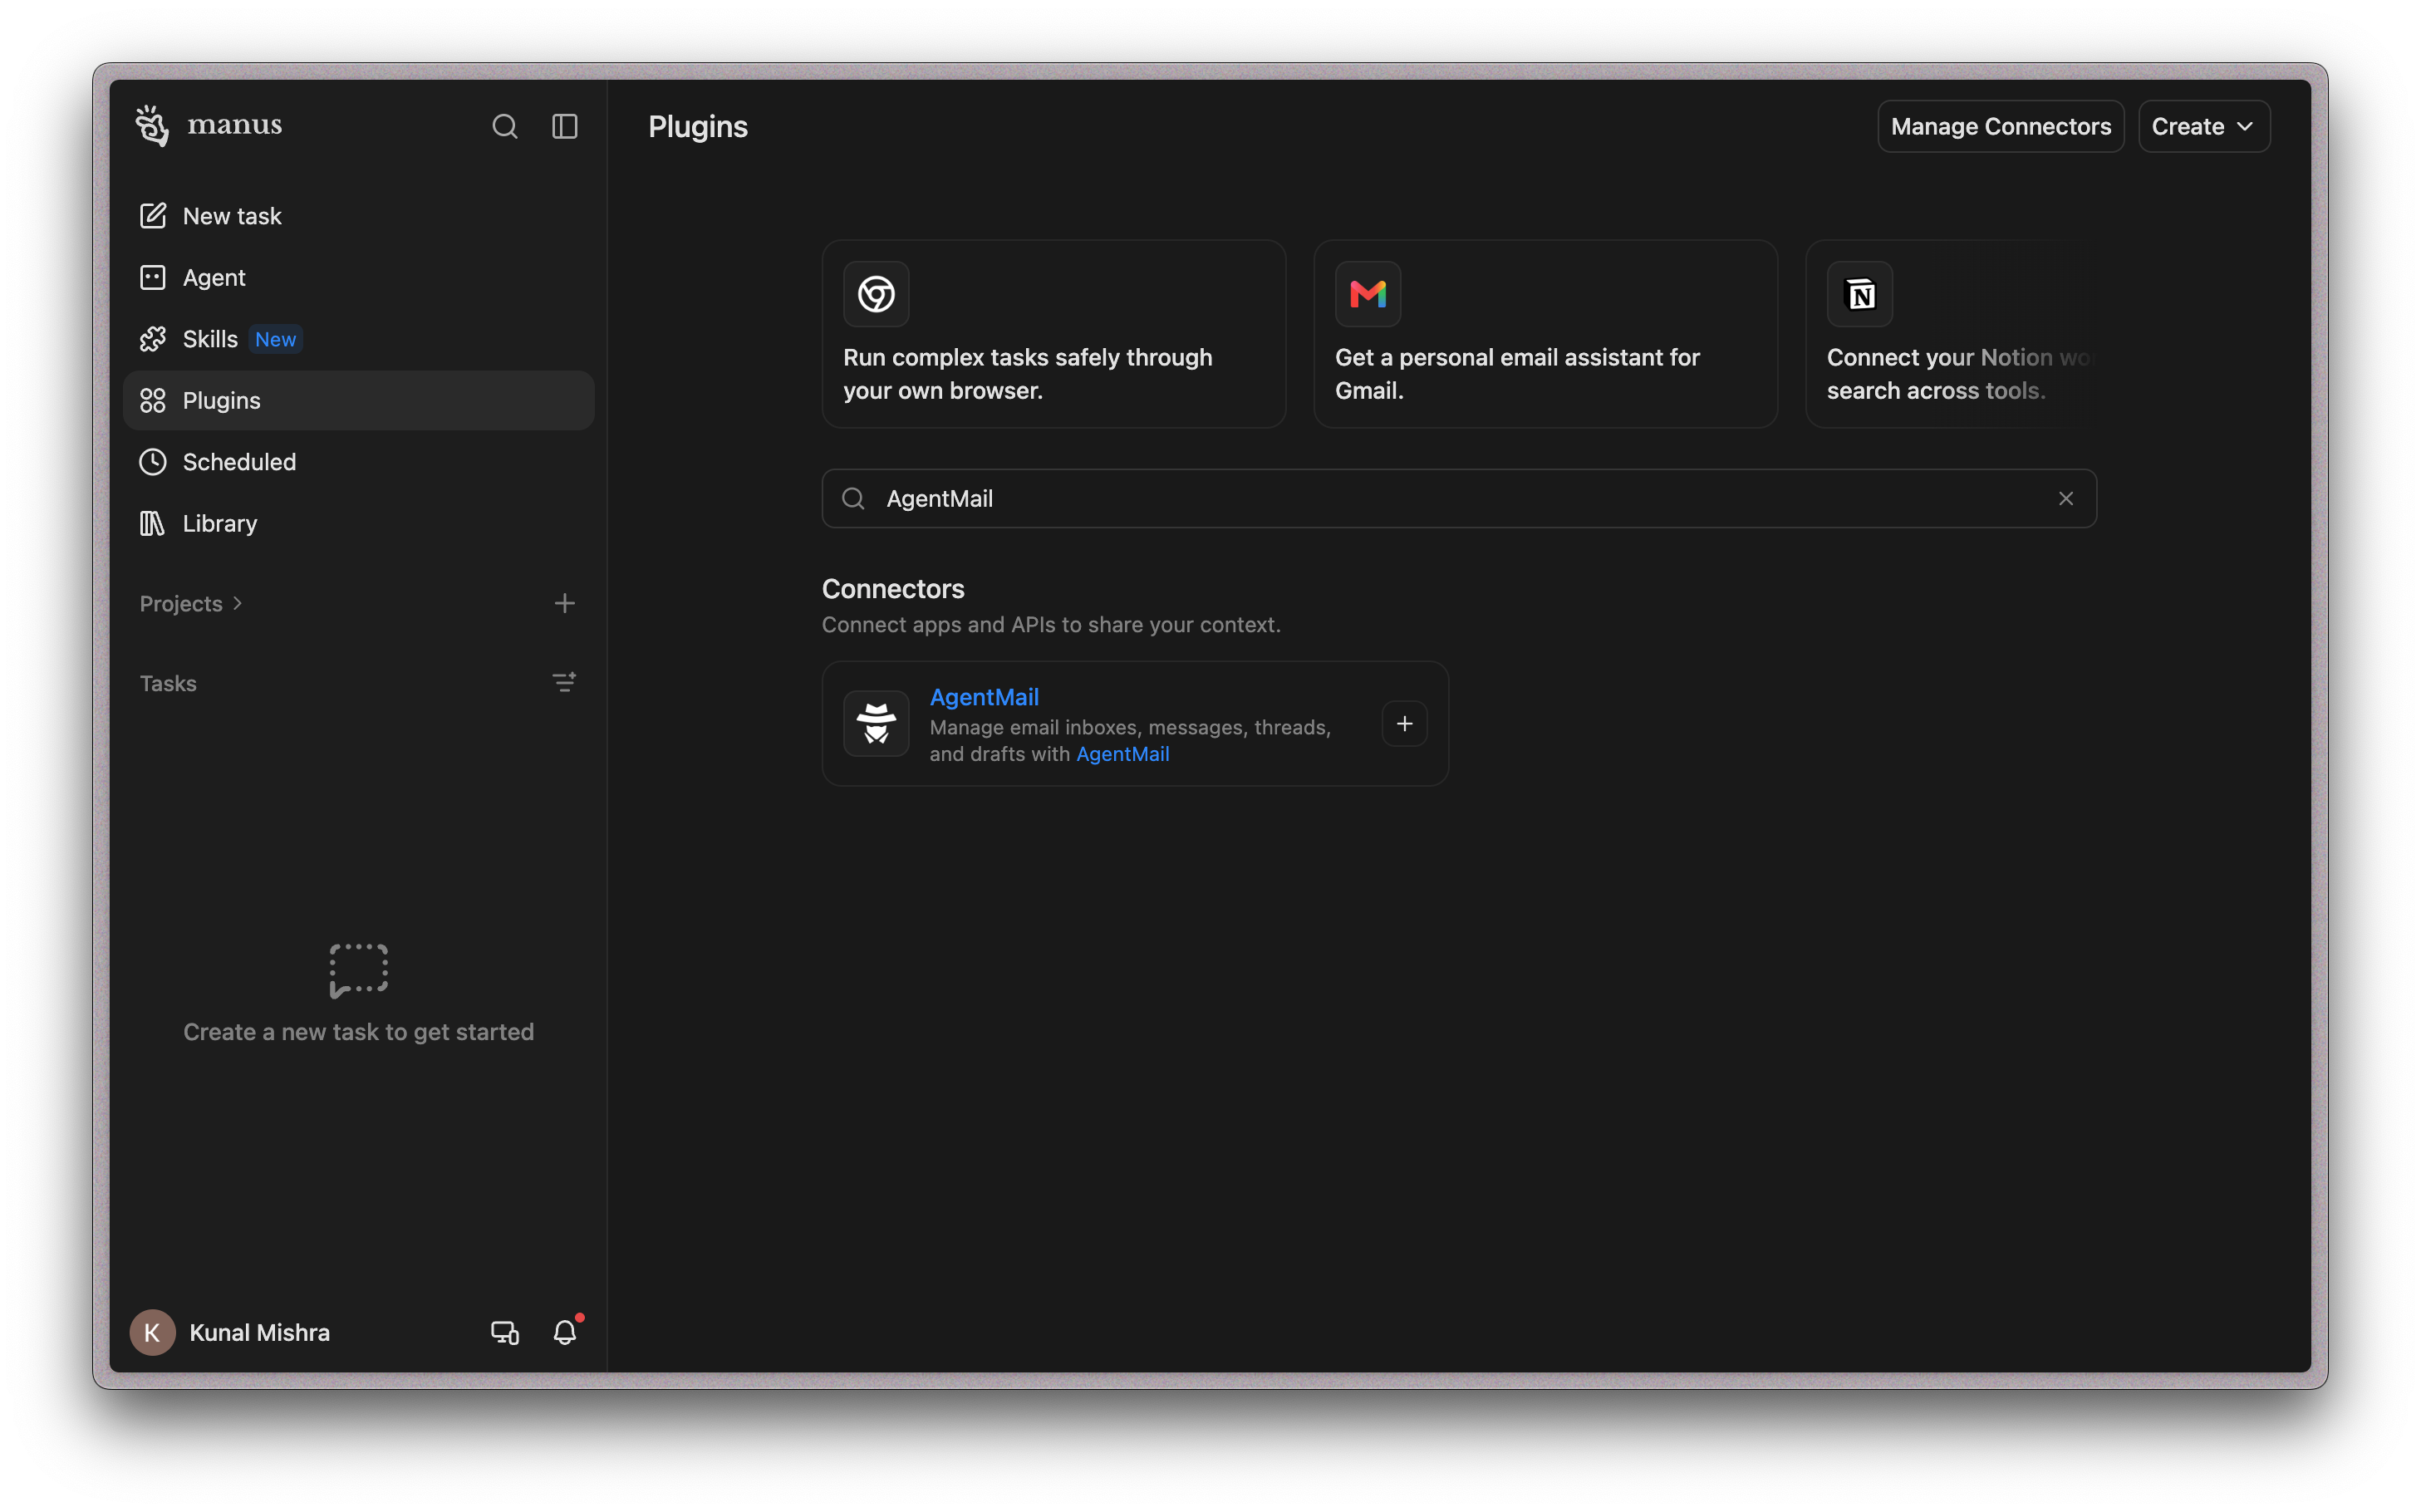
Task: Click 'Create a new task to get started'
Action: pyautogui.click(x=358, y=1032)
